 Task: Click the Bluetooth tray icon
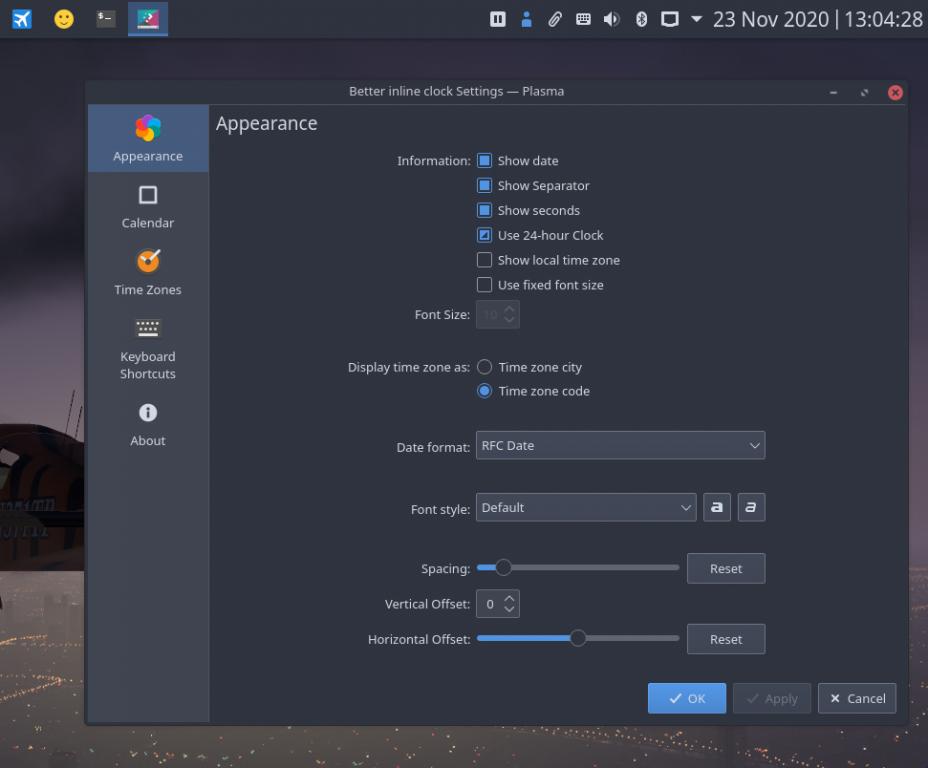[x=641, y=20]
